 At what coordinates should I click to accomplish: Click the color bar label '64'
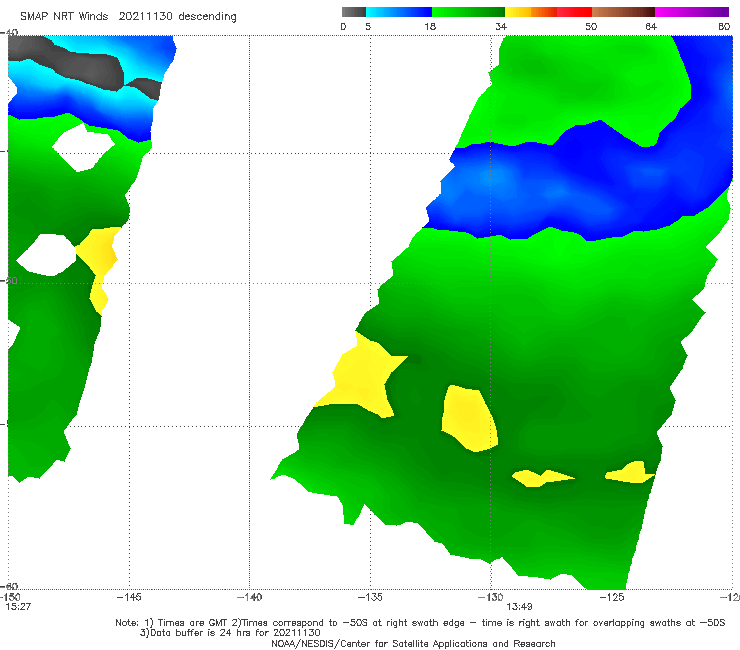pos(651,26)
